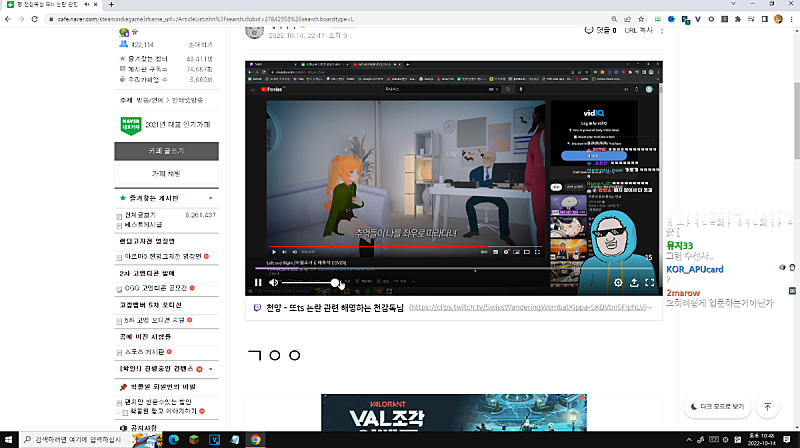Mute the clip volume speaker icon
Image resolution: width=800 pixels, height=448 pixels.
[274, 282]
